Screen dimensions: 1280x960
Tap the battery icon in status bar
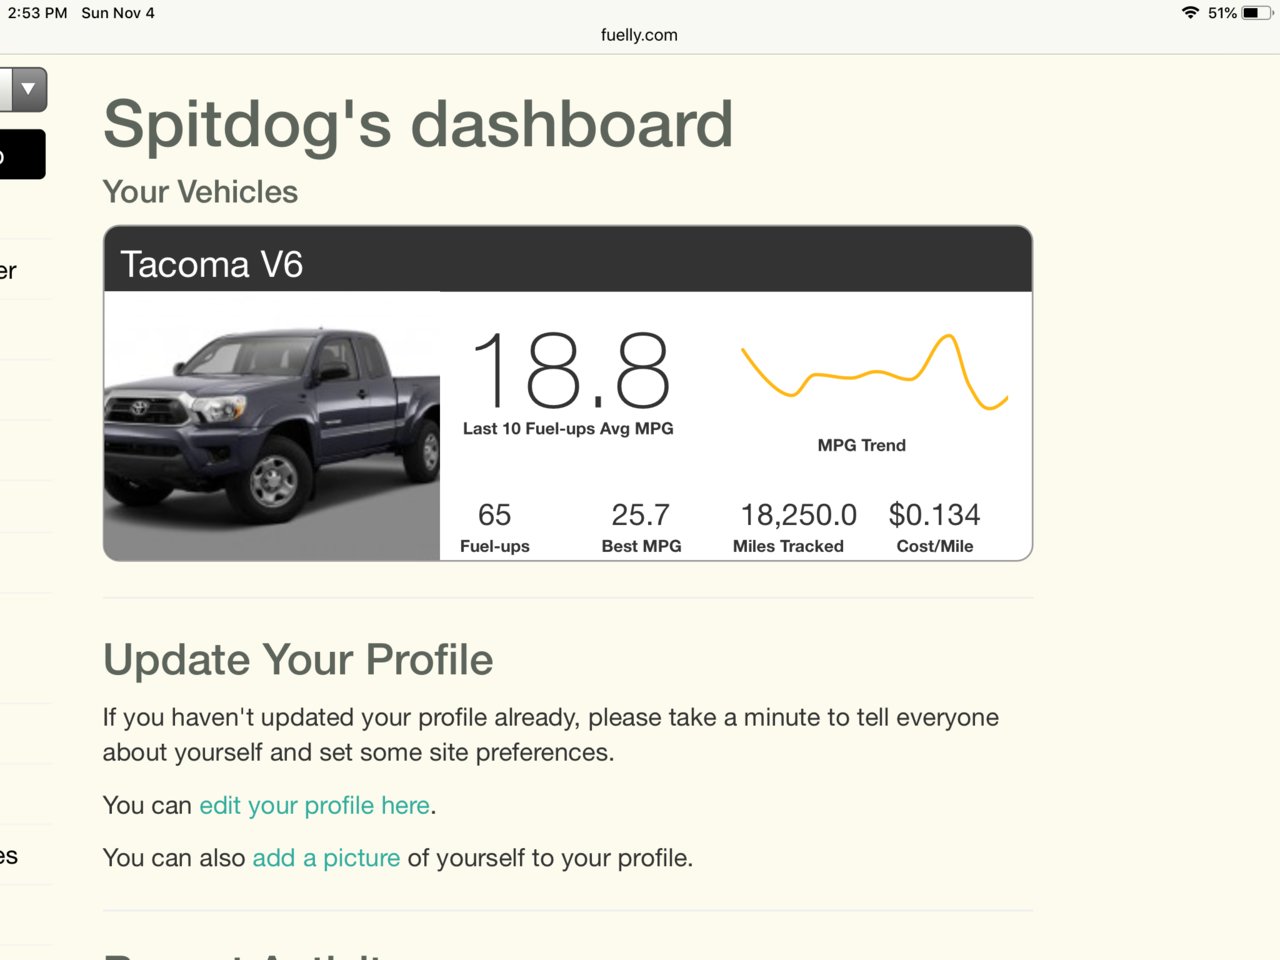click(1256, 13)
